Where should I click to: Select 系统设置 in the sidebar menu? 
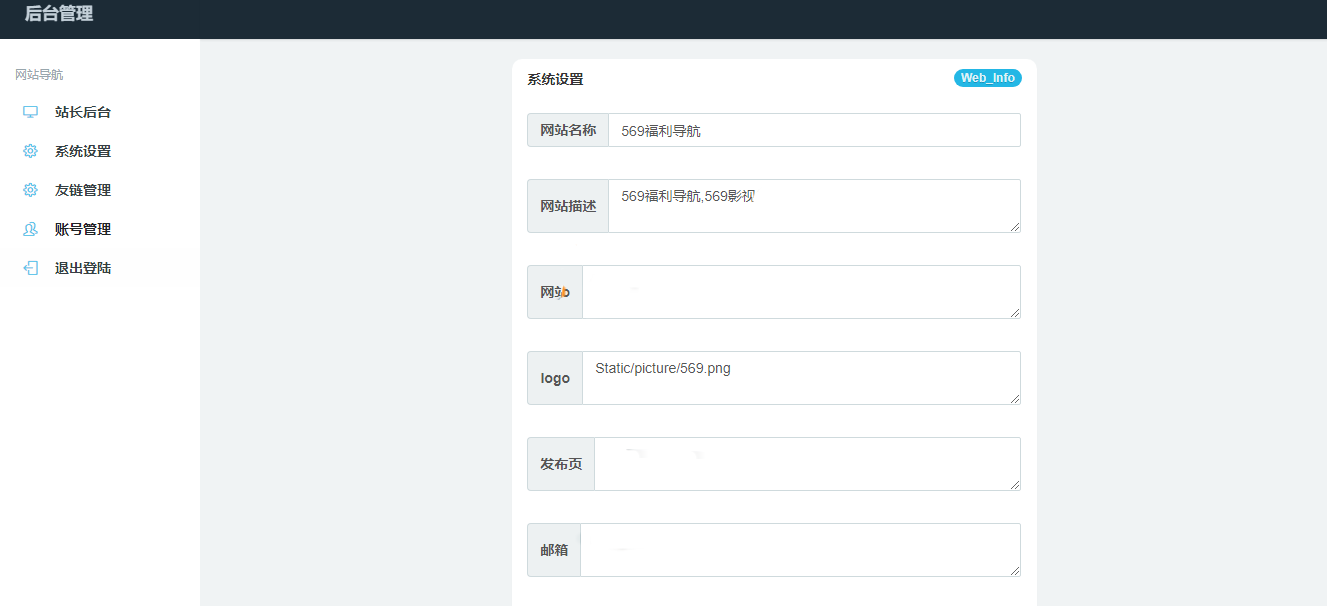[x=84, y=150]
